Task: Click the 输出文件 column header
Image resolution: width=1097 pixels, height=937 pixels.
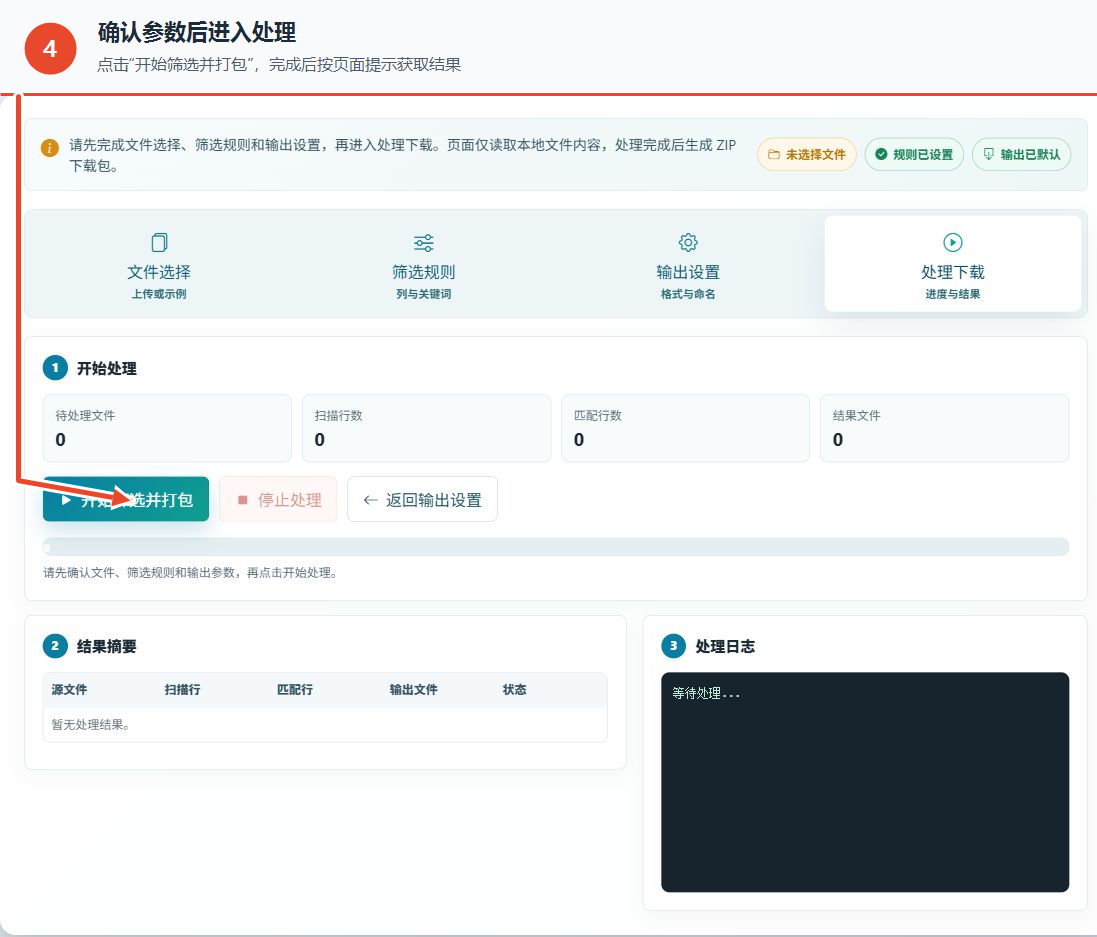Action: pyautogui.click(x=413, y=689)
